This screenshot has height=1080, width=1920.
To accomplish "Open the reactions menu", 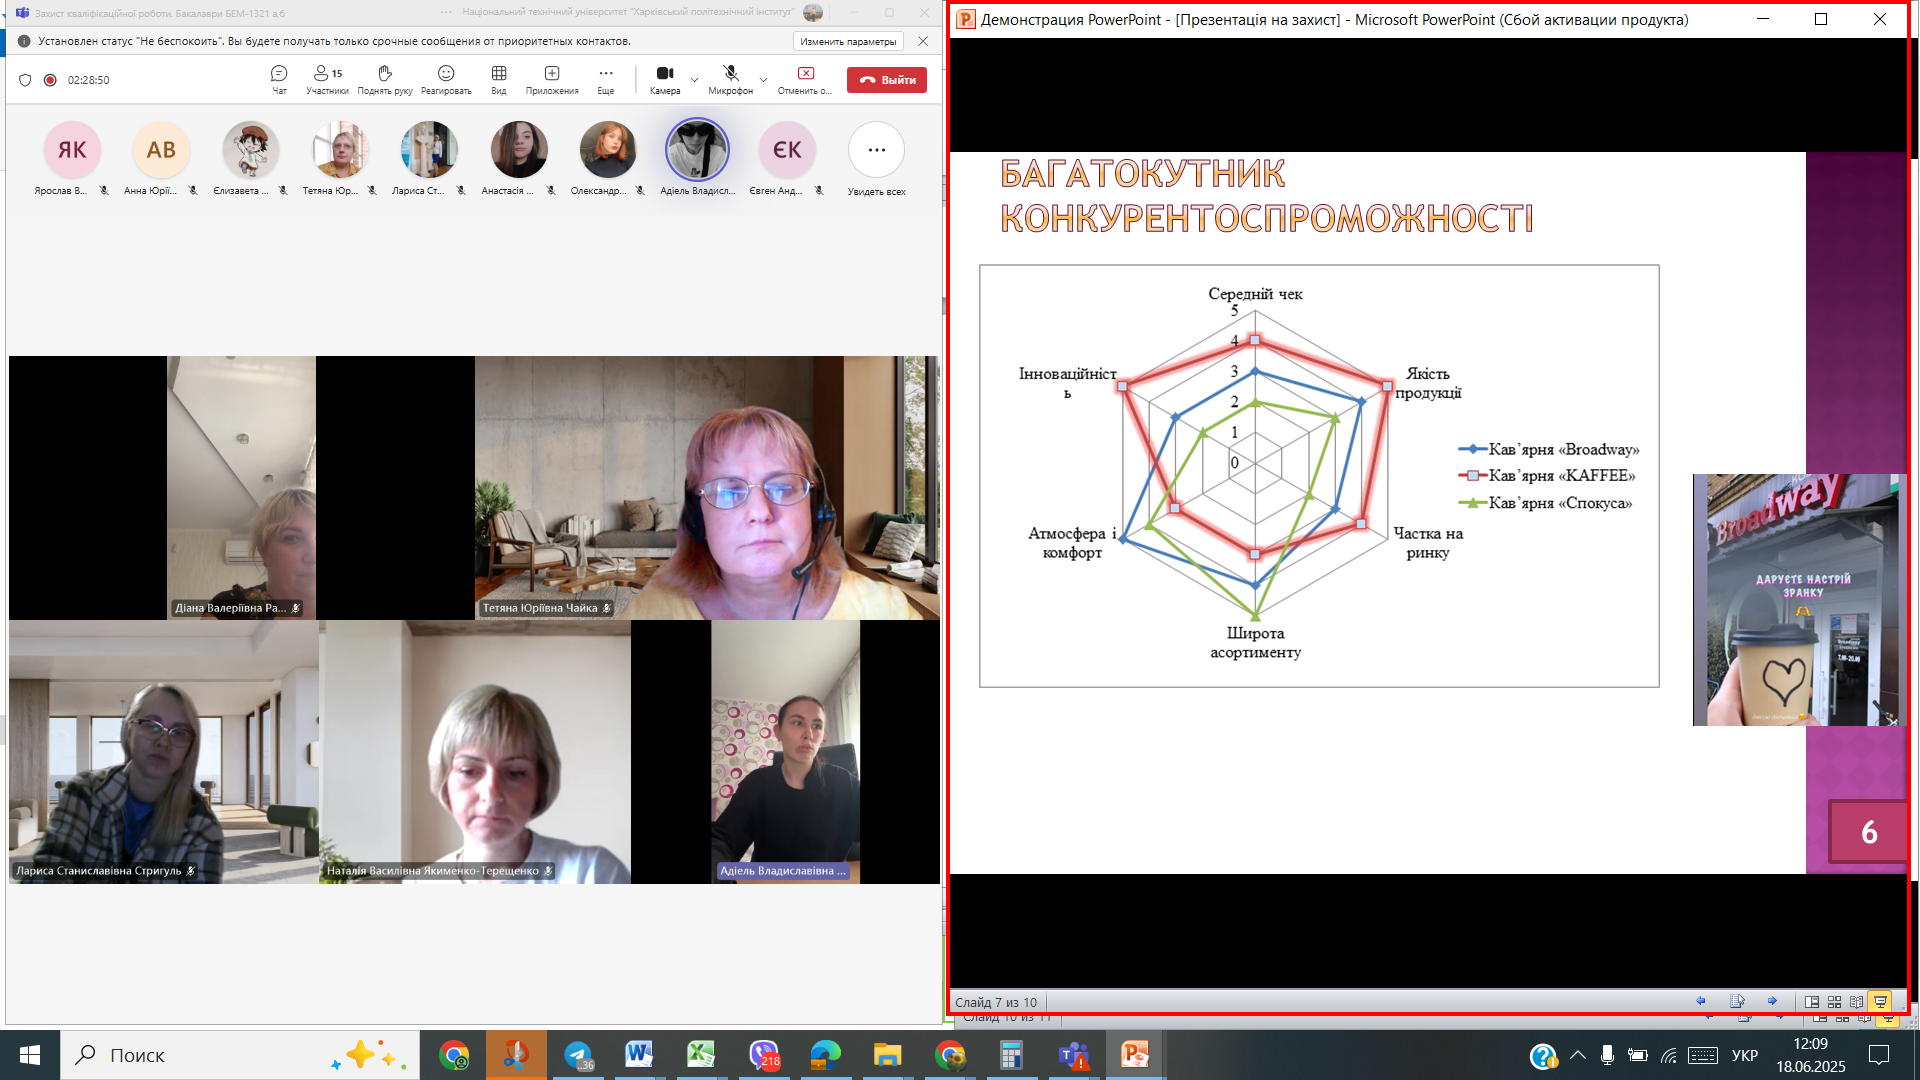I will [446, 79].
